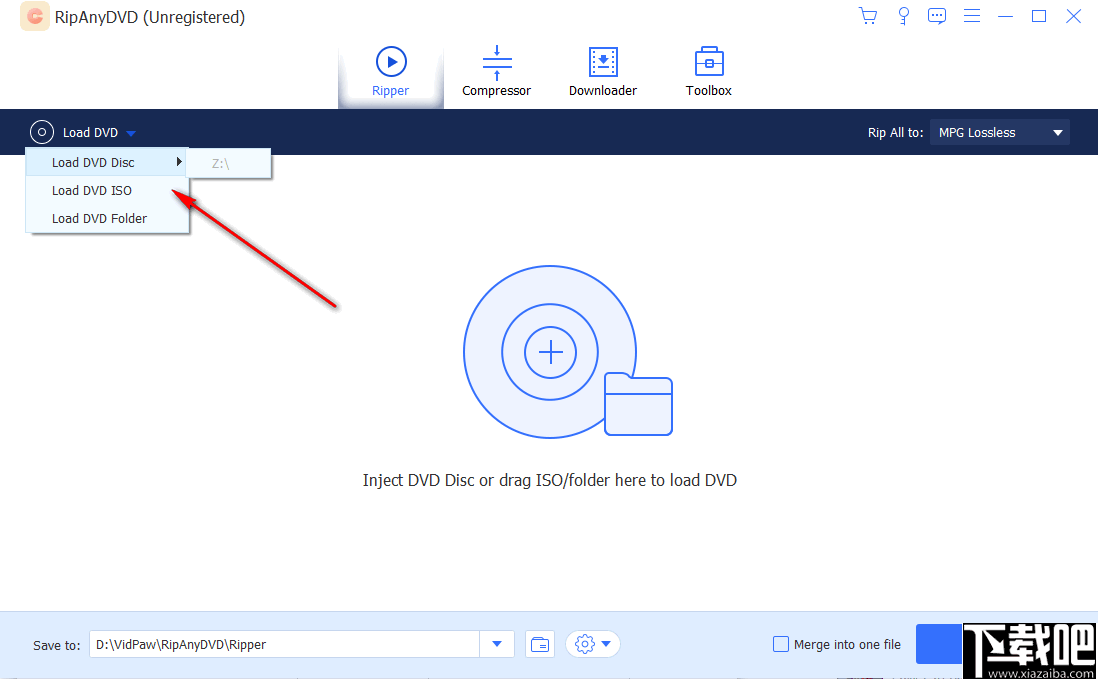1098x679 pixels.
Task: Open the Downloader module
Action: pyautogui.click(x=602, y=70)
